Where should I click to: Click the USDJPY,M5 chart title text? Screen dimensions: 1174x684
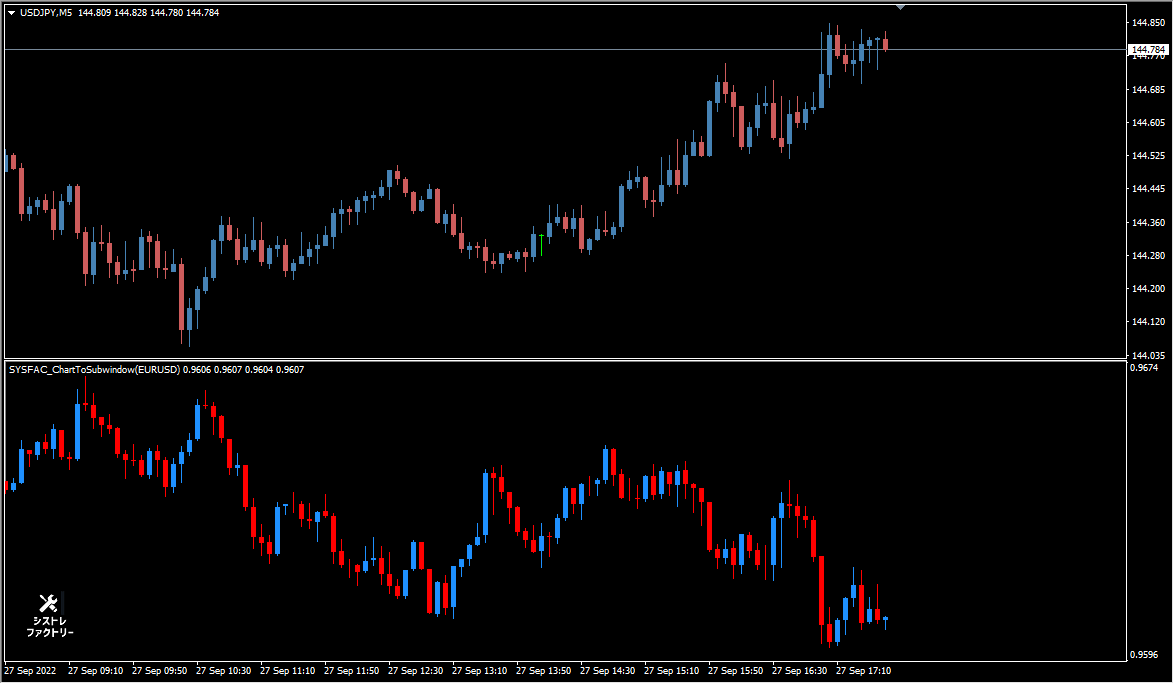point(46,13)
